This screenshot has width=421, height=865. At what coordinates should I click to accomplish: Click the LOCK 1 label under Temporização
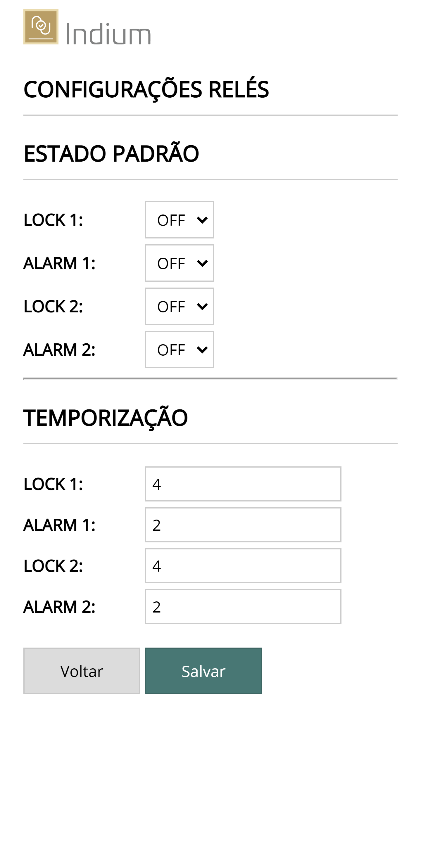tap(53, 484)
